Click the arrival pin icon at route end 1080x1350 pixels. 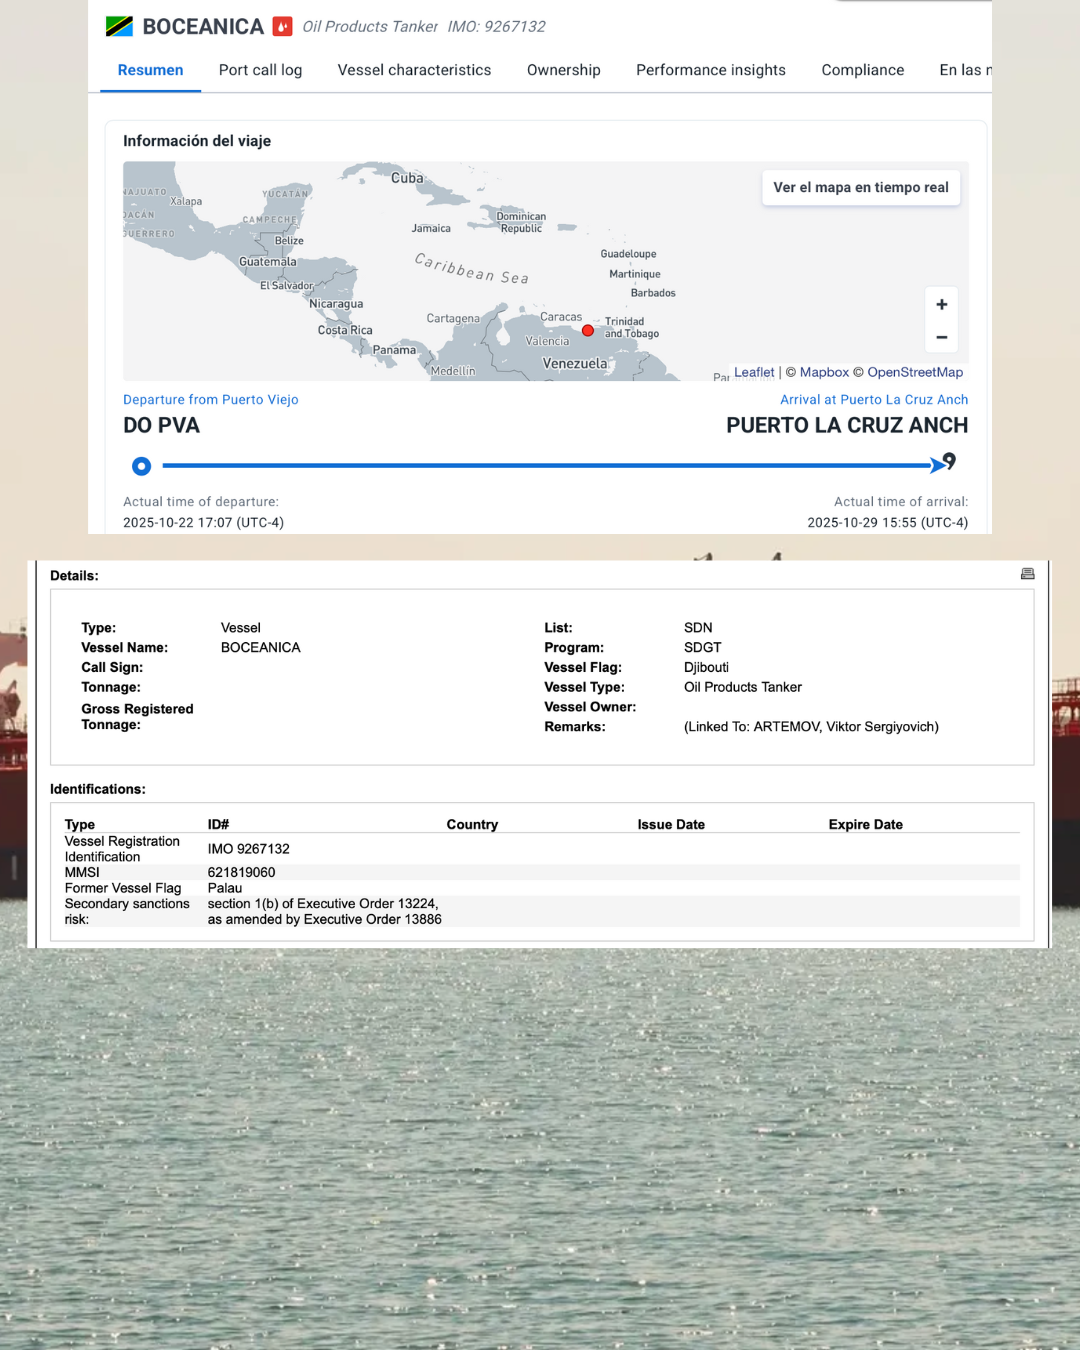pyautogui.click(x=949, y=461)
